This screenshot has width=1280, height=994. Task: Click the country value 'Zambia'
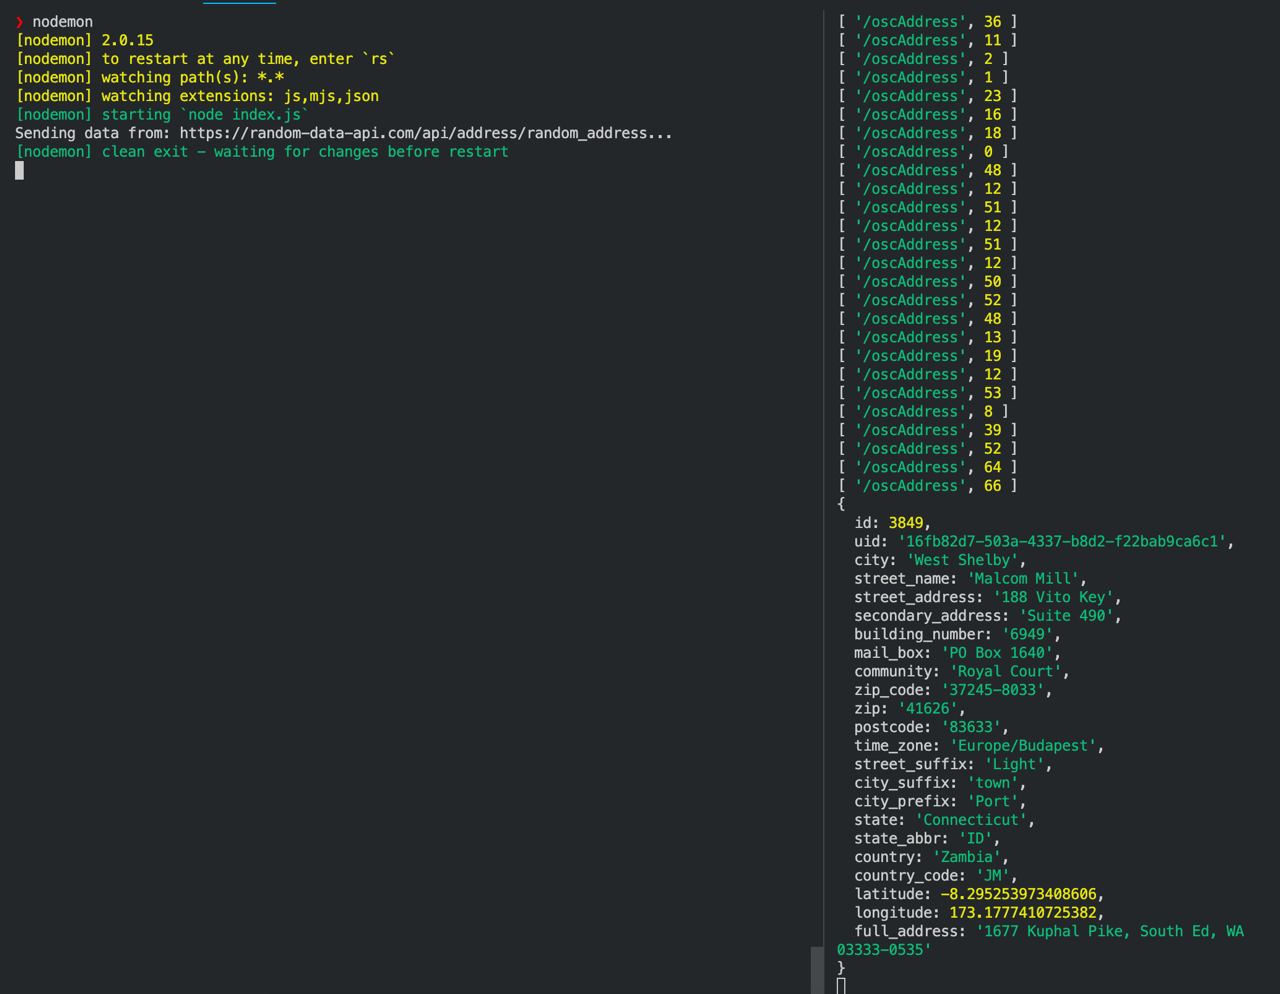point(966,857)
